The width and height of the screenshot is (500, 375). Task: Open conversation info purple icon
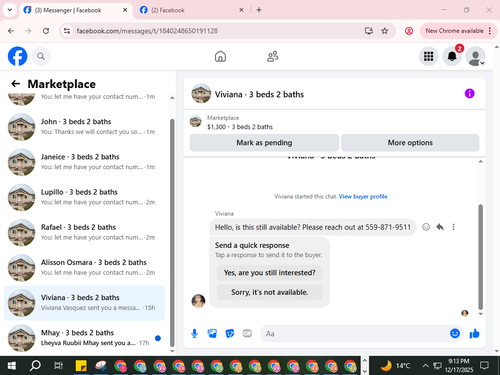[469, 94]
